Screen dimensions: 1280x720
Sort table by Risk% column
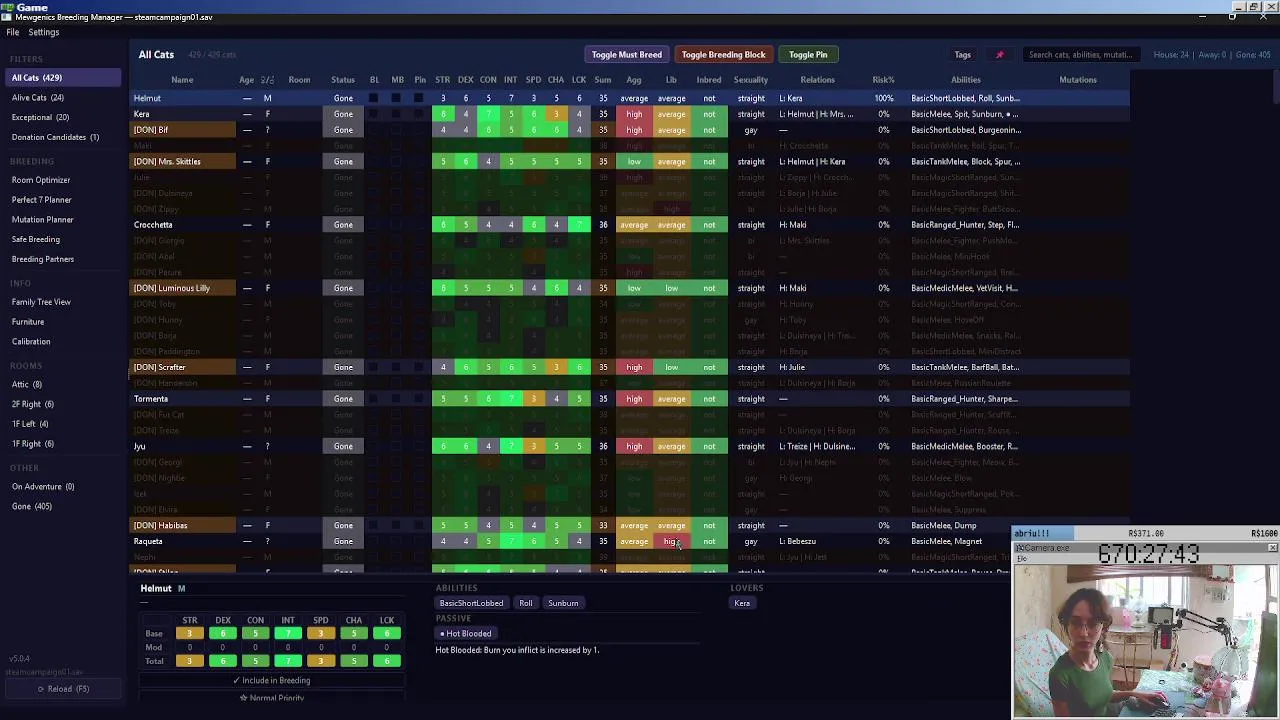point(883,80)
